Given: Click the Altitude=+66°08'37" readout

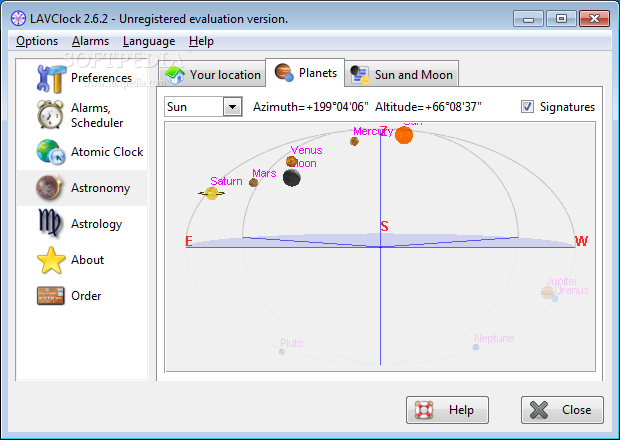Looking at the screenshot, I should (428, 107).
